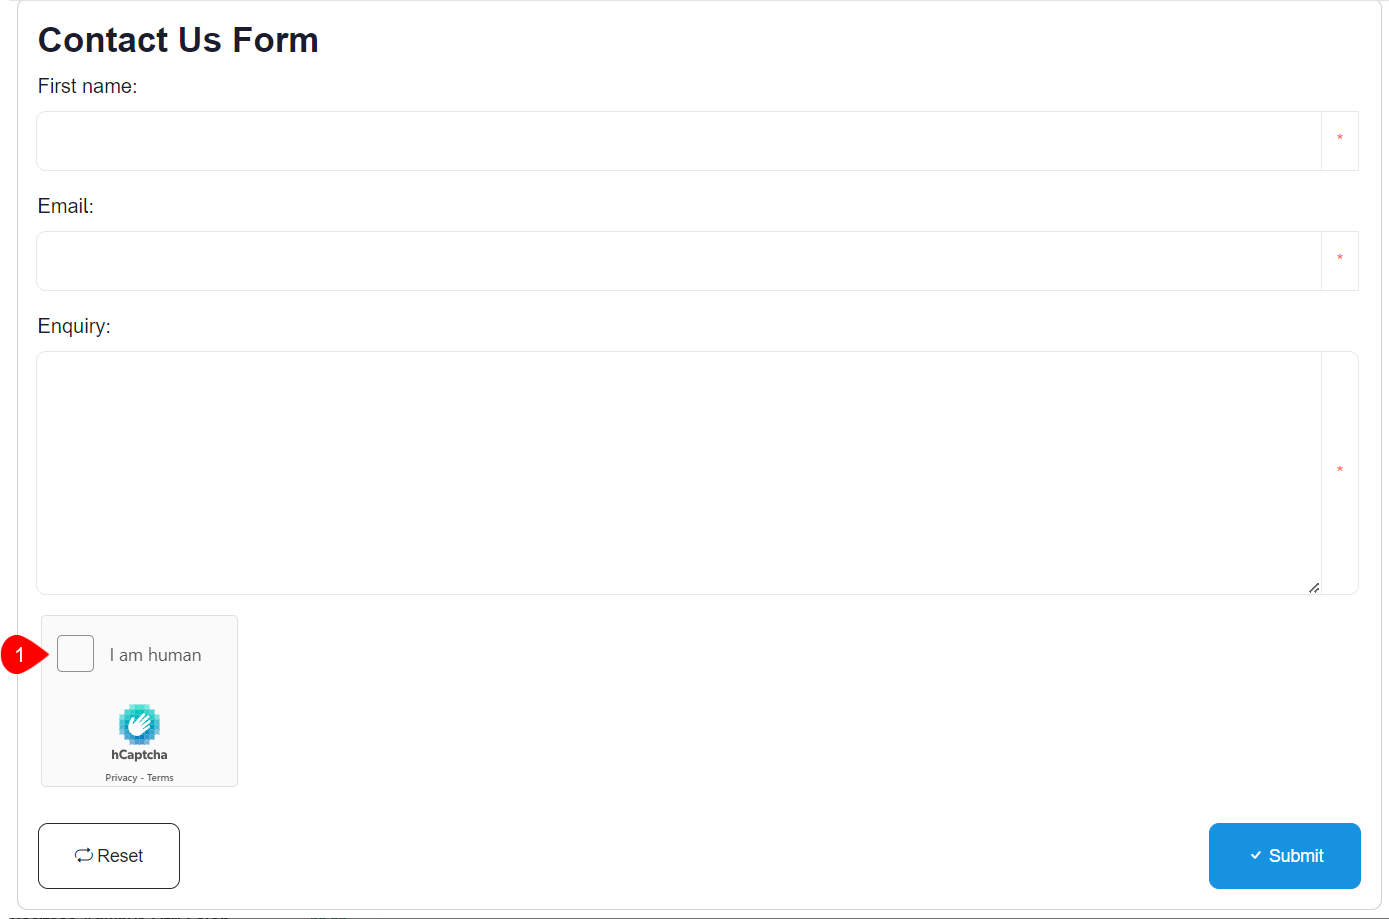Click the hCaptcha hand logo icon
The height and width of the screenshot is (919, 1389).
click(139, 724)
